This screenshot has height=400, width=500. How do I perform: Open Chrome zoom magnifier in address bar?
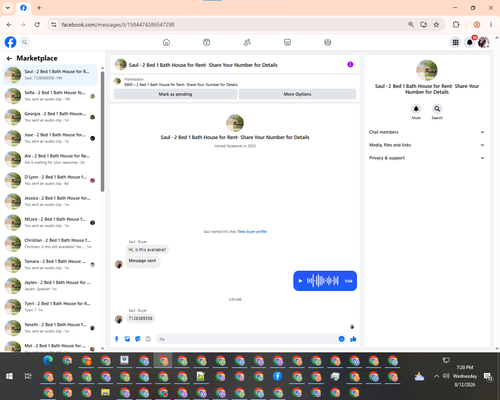pyautogui.click(x=411, y=25)
